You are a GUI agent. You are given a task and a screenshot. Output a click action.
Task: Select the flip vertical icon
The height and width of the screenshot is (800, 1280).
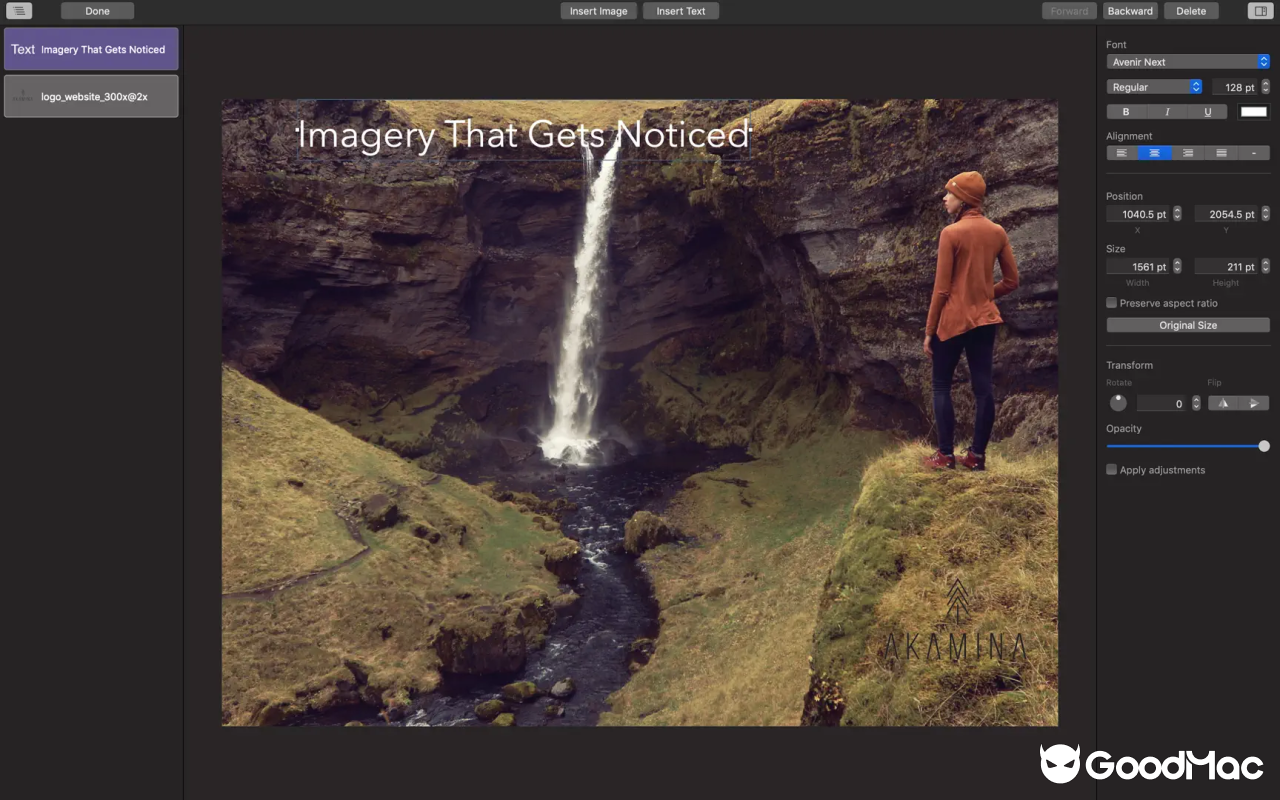[x=1254, y=402]
